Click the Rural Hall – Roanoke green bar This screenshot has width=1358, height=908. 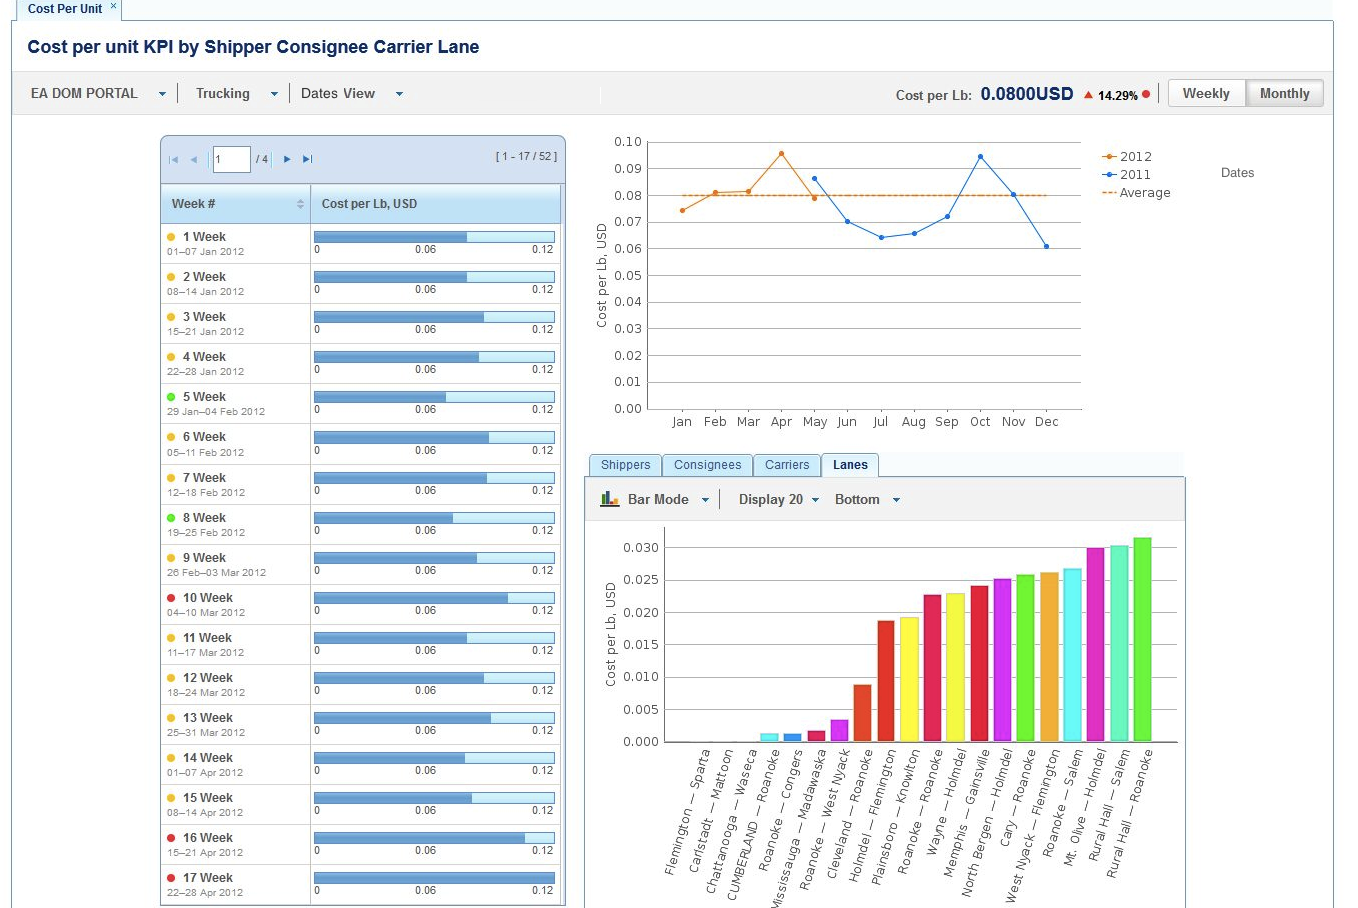[x=1142, y=640]
